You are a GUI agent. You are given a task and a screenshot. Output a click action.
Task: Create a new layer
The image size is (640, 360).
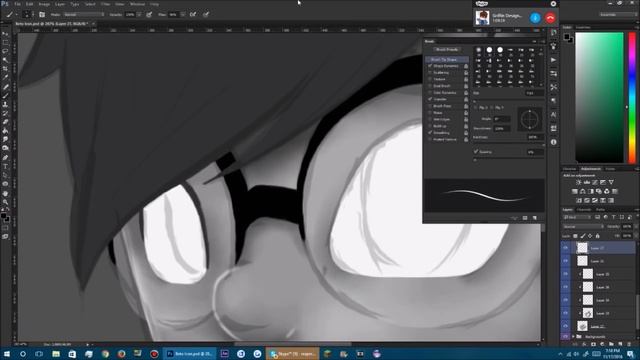coord(620,344)
